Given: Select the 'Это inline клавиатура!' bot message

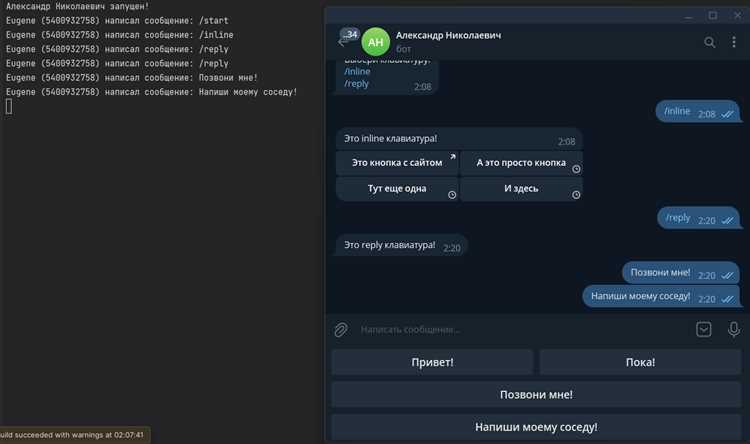Looking at the screenshot, I should pos(459,139).
